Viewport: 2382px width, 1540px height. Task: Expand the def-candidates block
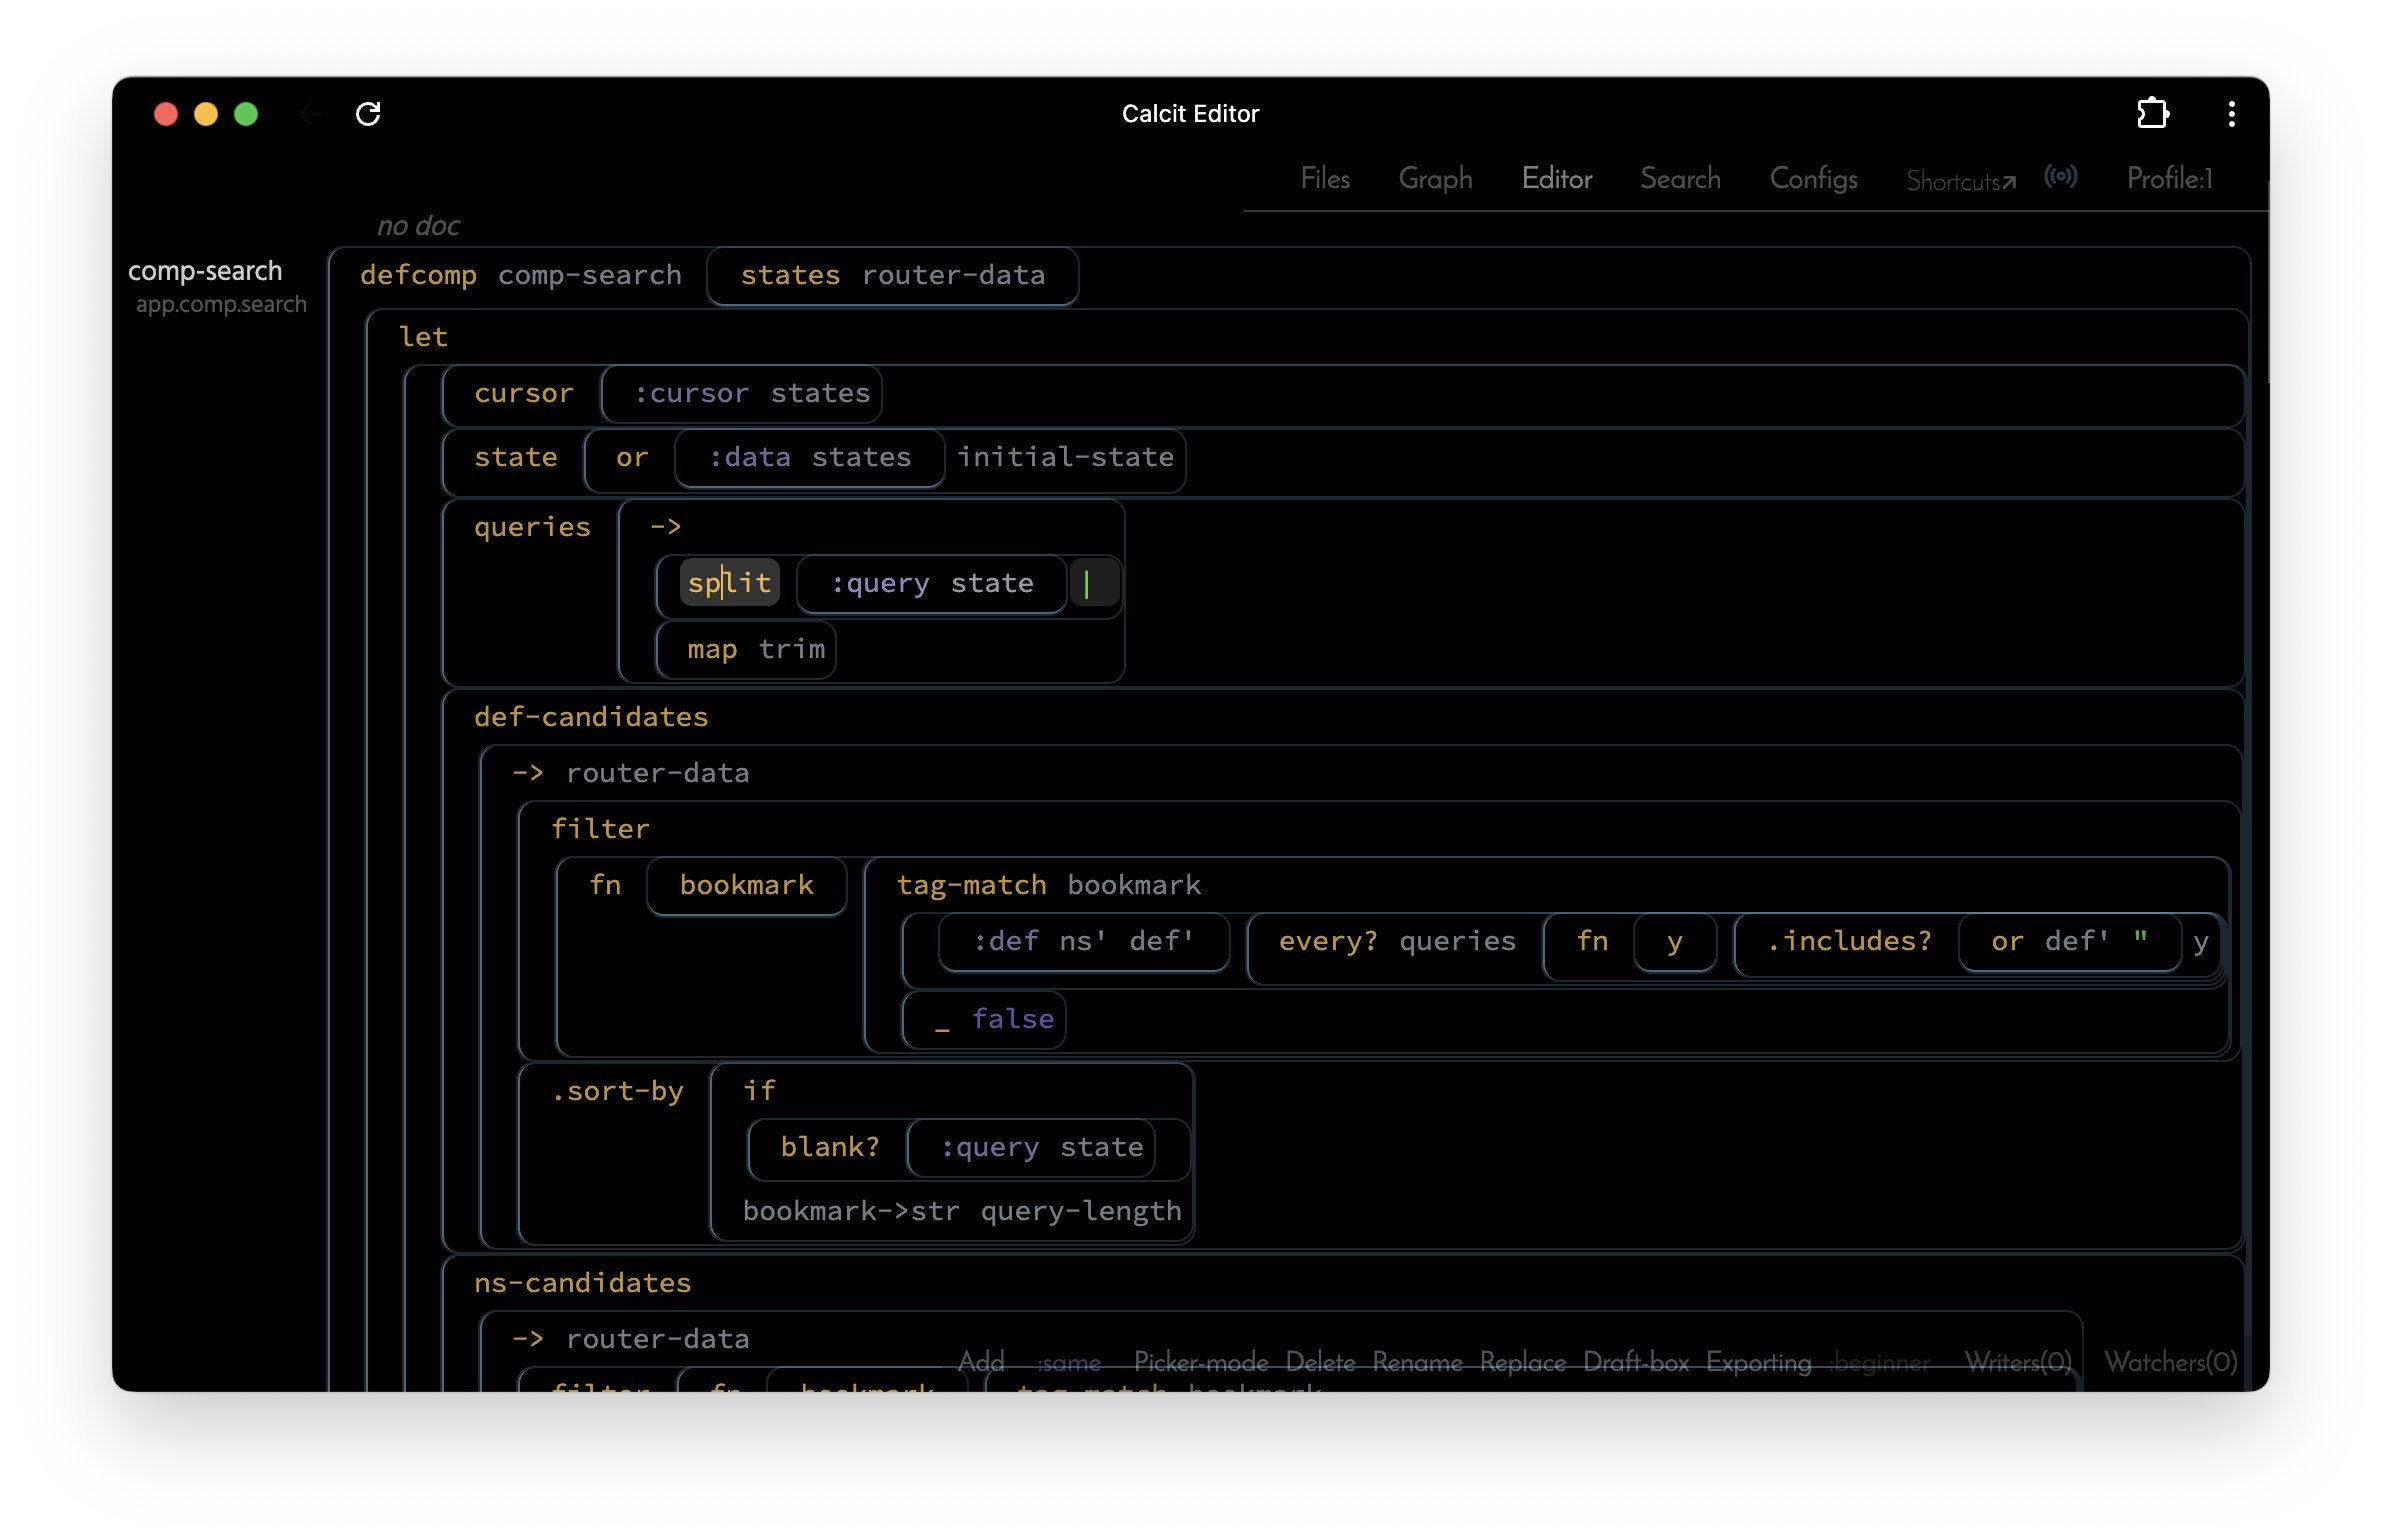(589, 715)
